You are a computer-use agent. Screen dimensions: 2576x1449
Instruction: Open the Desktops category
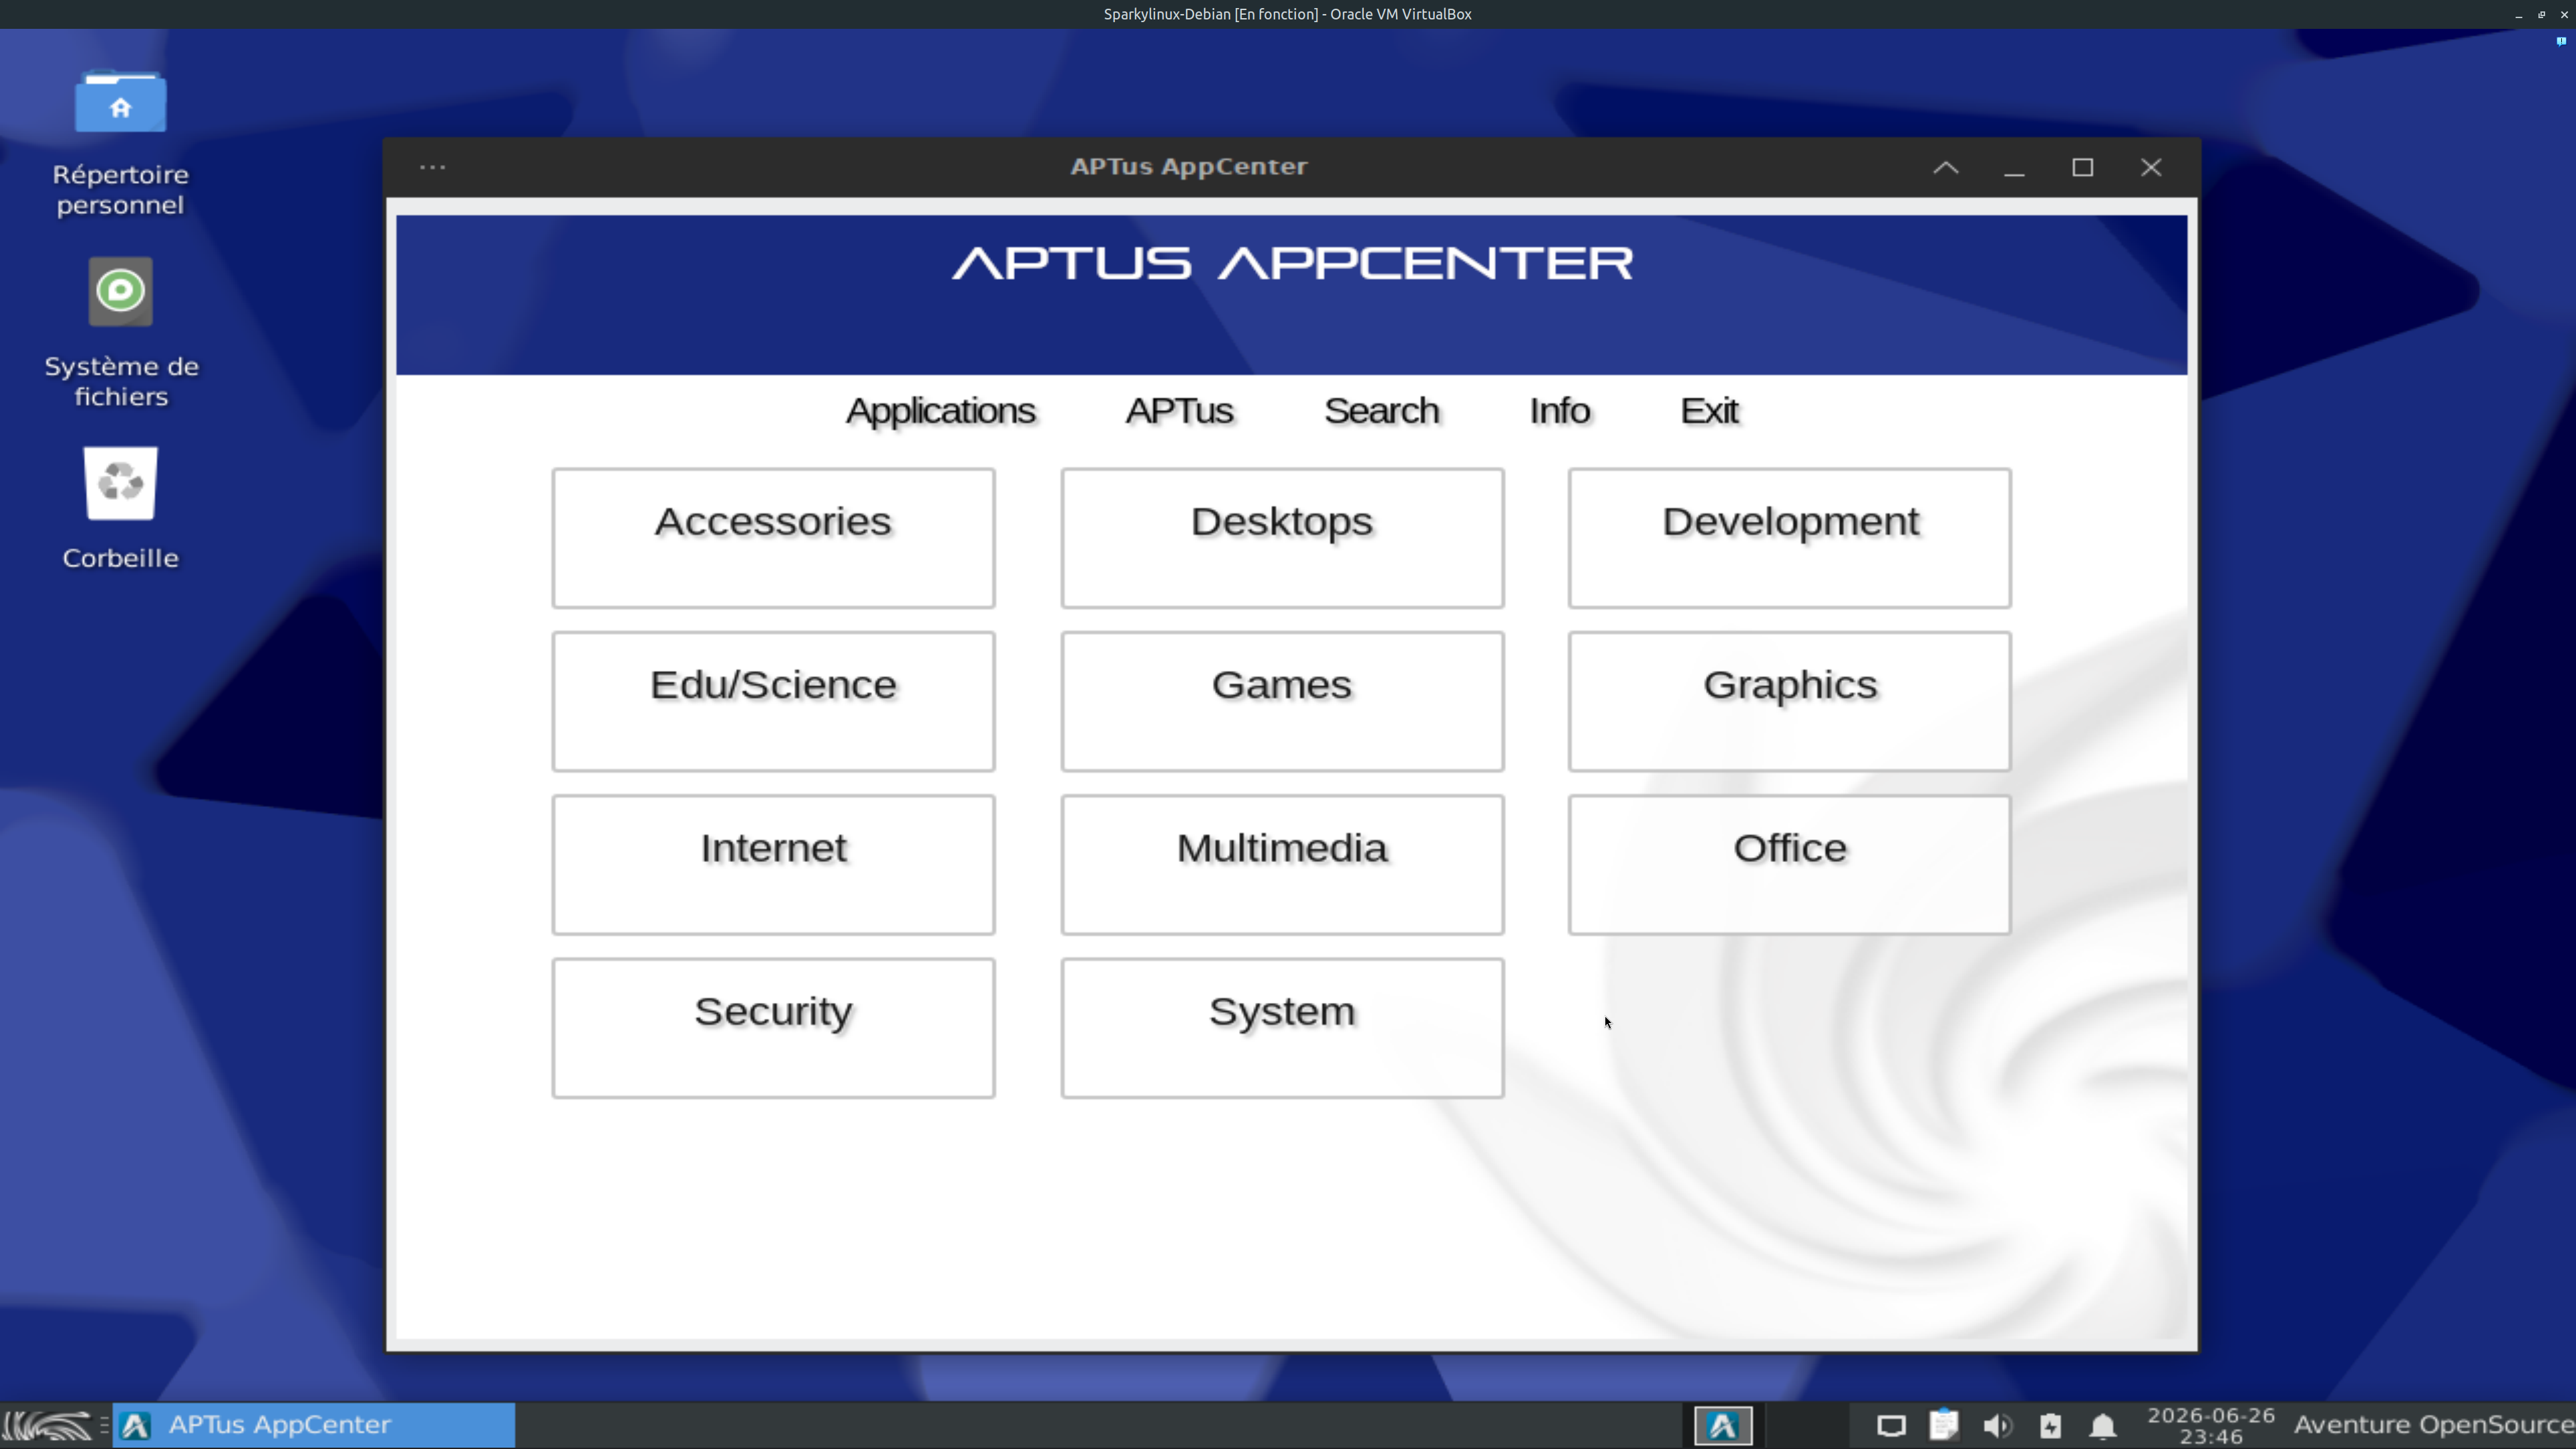1282,538
